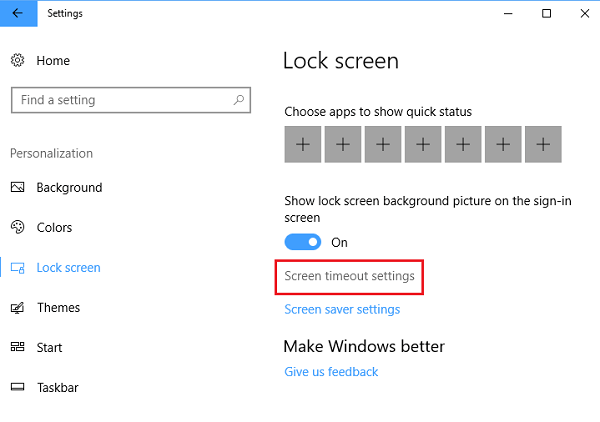Click the Lock screen monitor icon
This screenshot has height=422, width=600.
[18, 268]
